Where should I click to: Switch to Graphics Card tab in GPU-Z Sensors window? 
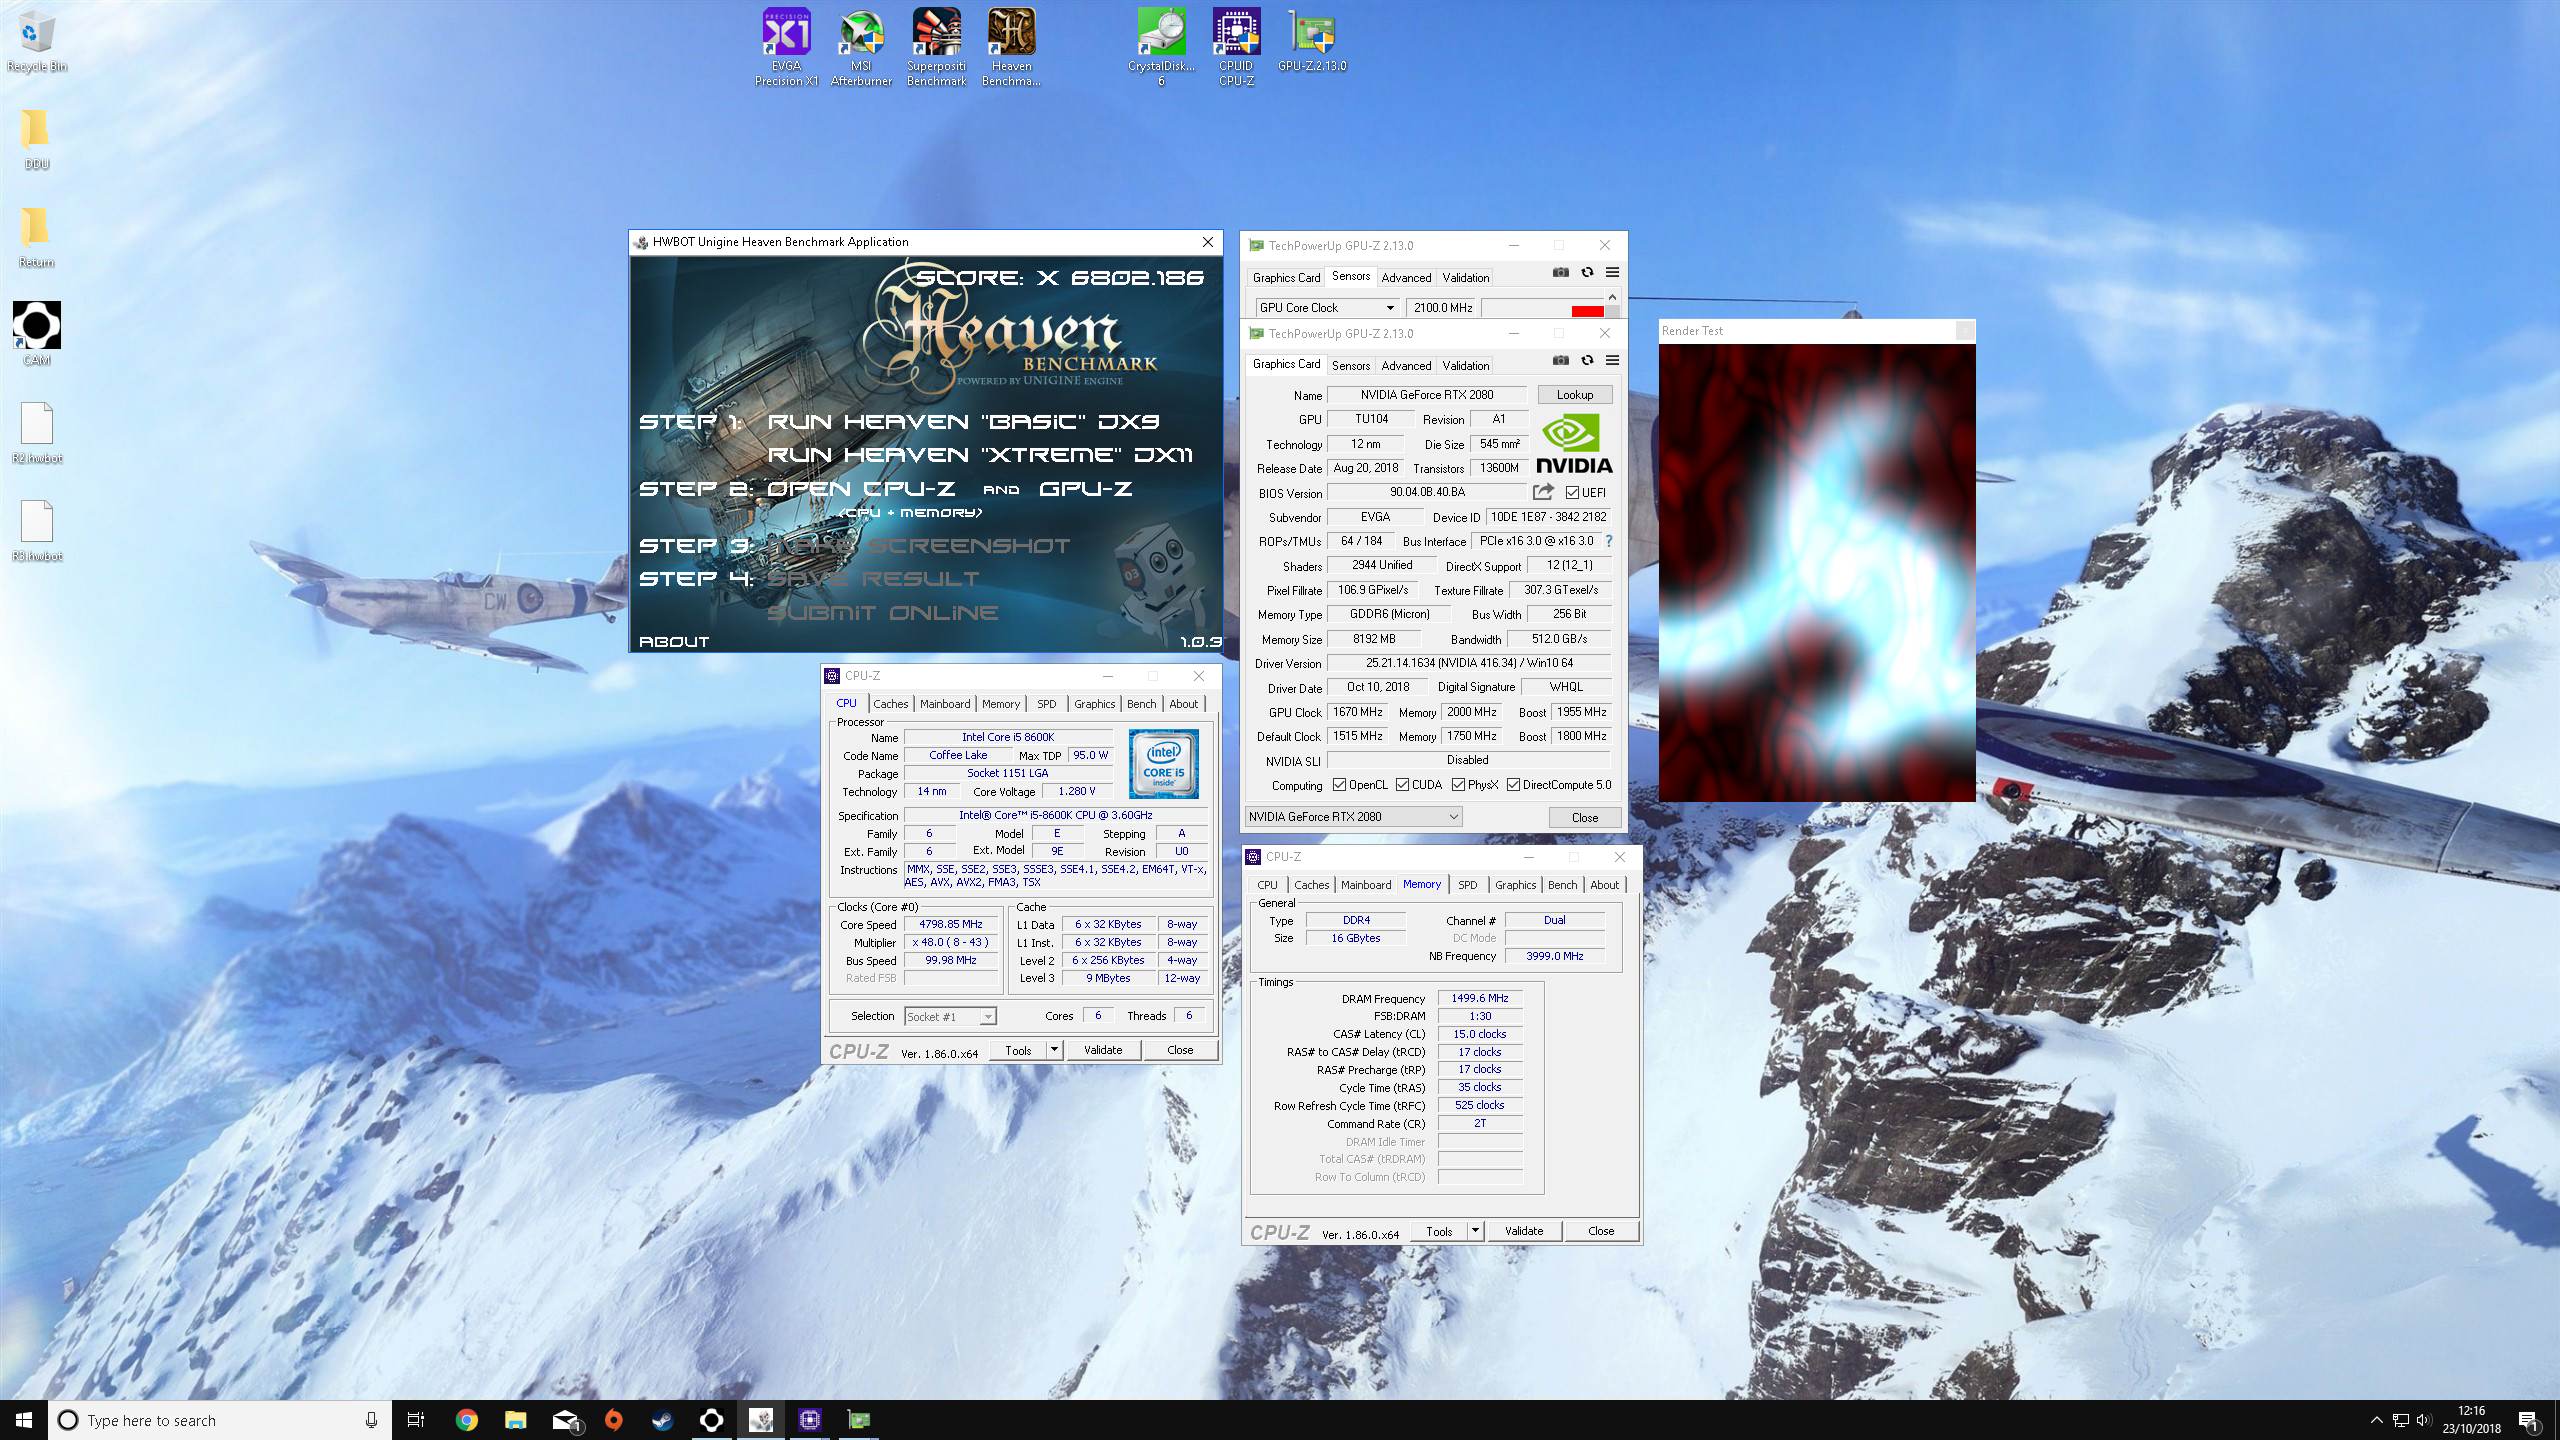coord(1286,278)
